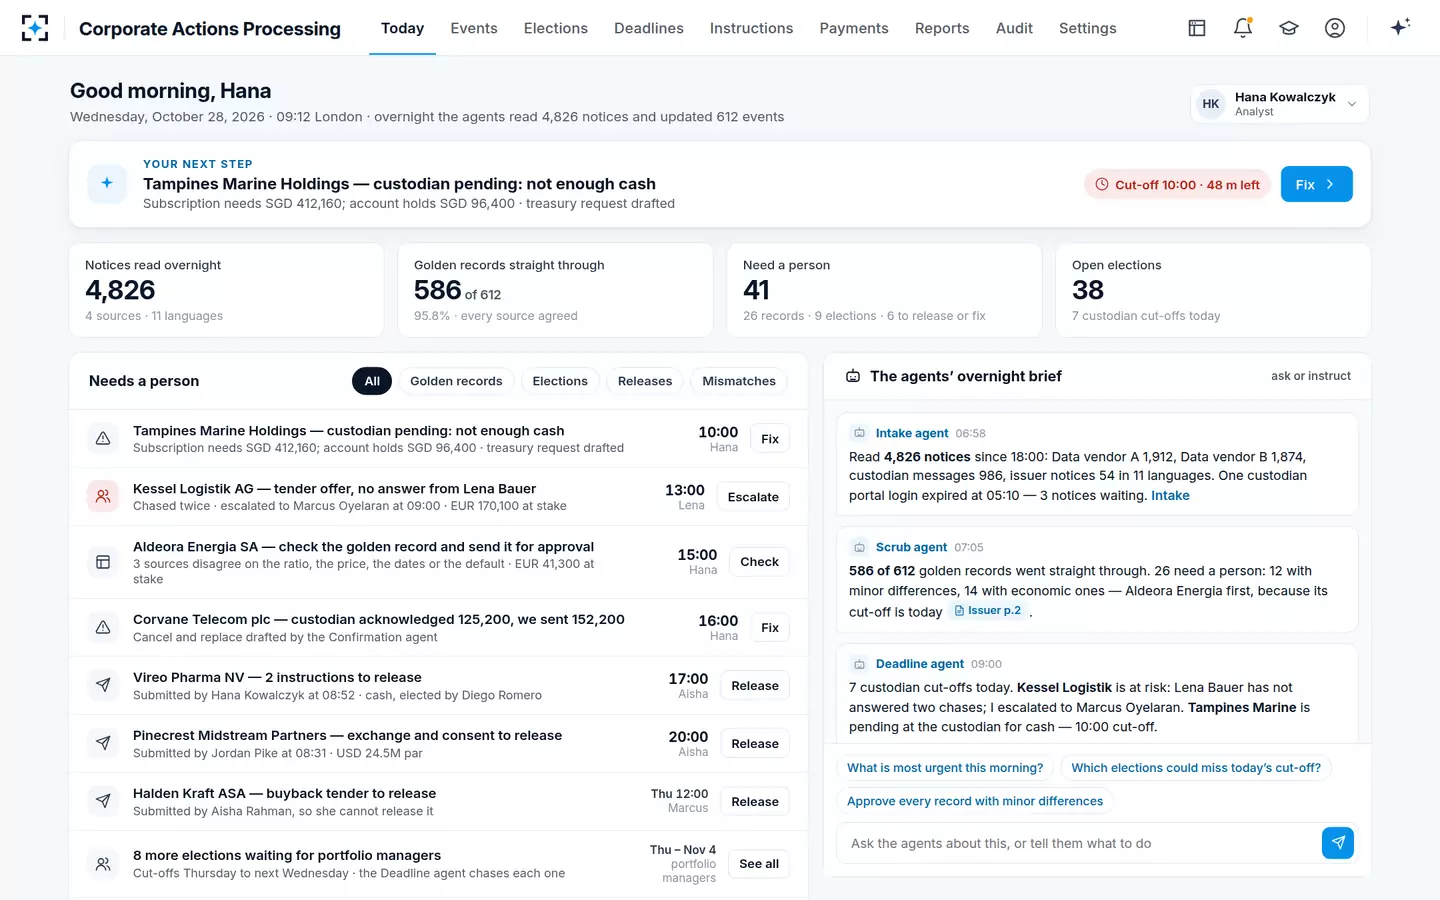The height and width of the screenshot is (900, 1440).
Task: Click the sparkle icon beside Your Next Step
Action: tap(107, 183)
